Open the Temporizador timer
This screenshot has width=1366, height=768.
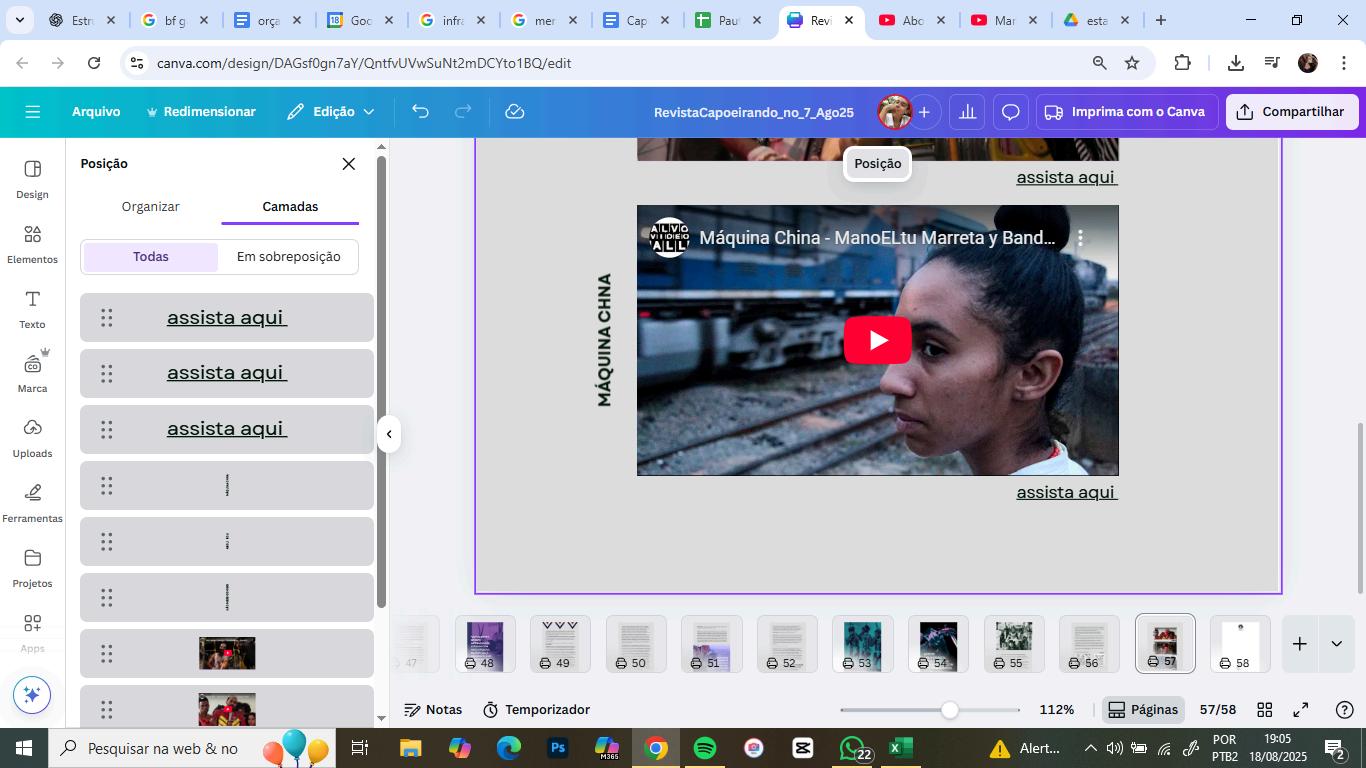(536, 710)
